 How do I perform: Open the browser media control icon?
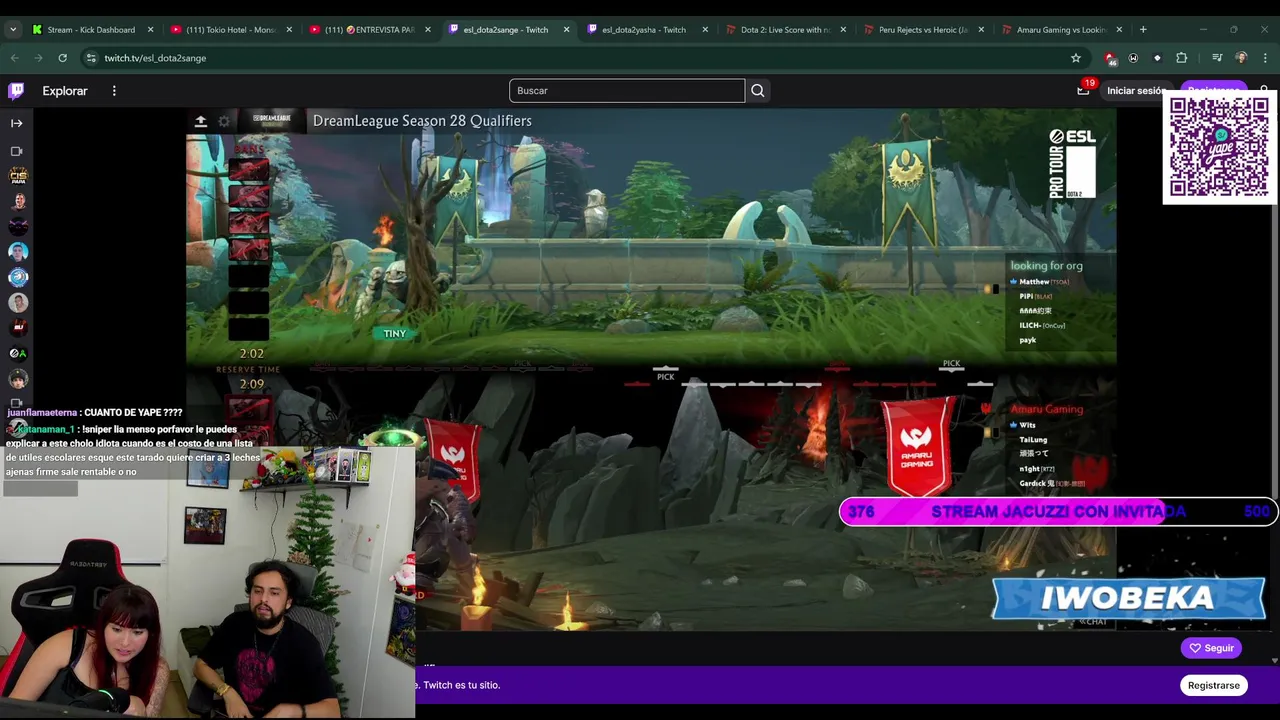pos(1217,58)
